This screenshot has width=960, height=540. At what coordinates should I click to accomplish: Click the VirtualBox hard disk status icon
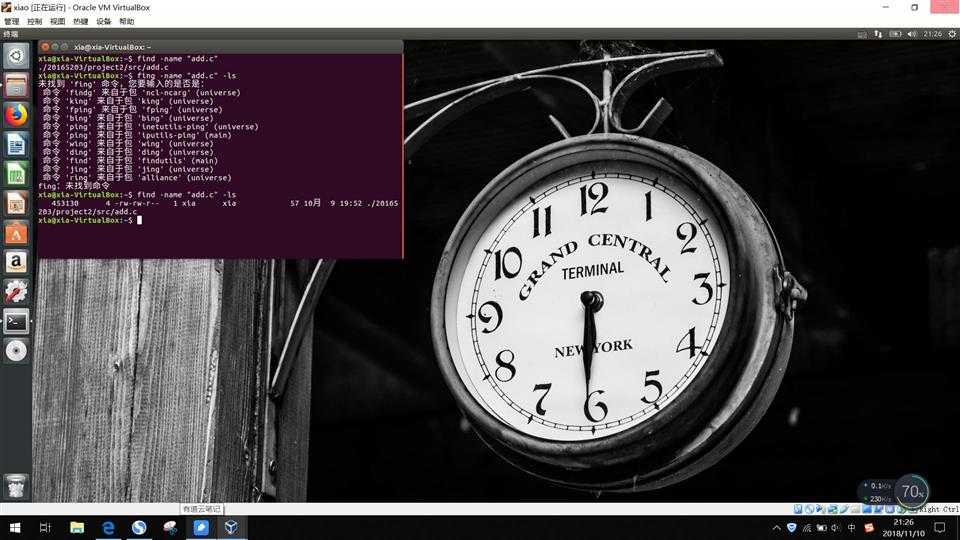coord(798,509)
